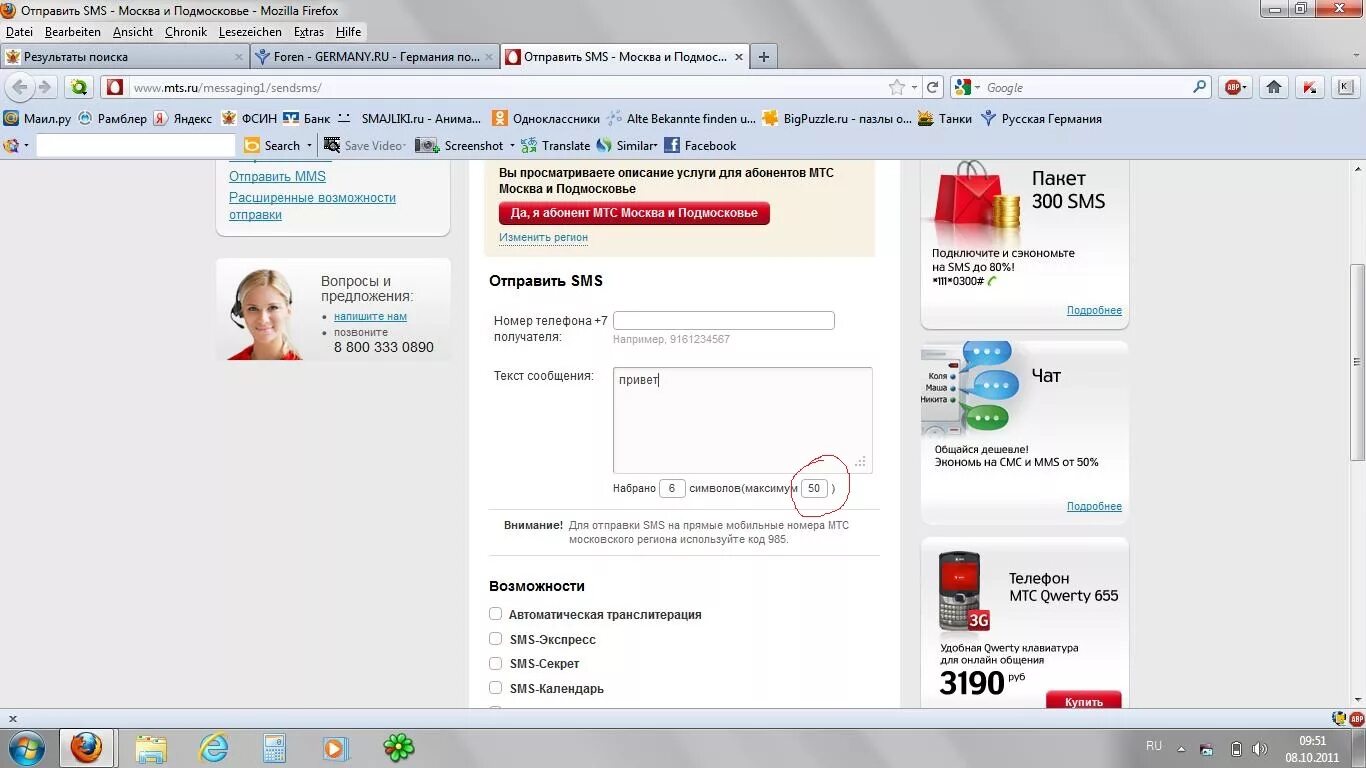Open a new tab with plus button
This screenshot has width=1366, height=768.
click(764, 57)
